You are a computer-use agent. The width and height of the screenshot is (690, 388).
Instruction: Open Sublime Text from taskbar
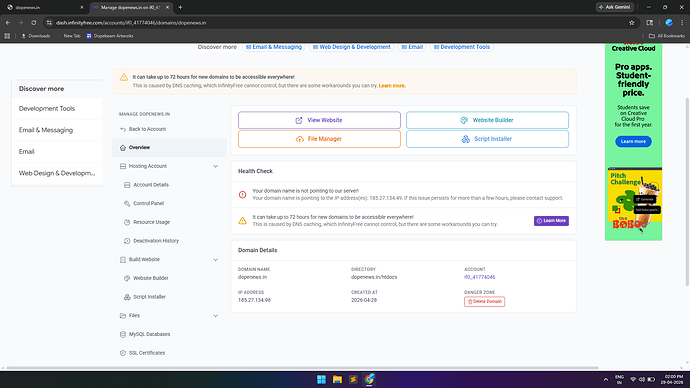coord(353,379)
